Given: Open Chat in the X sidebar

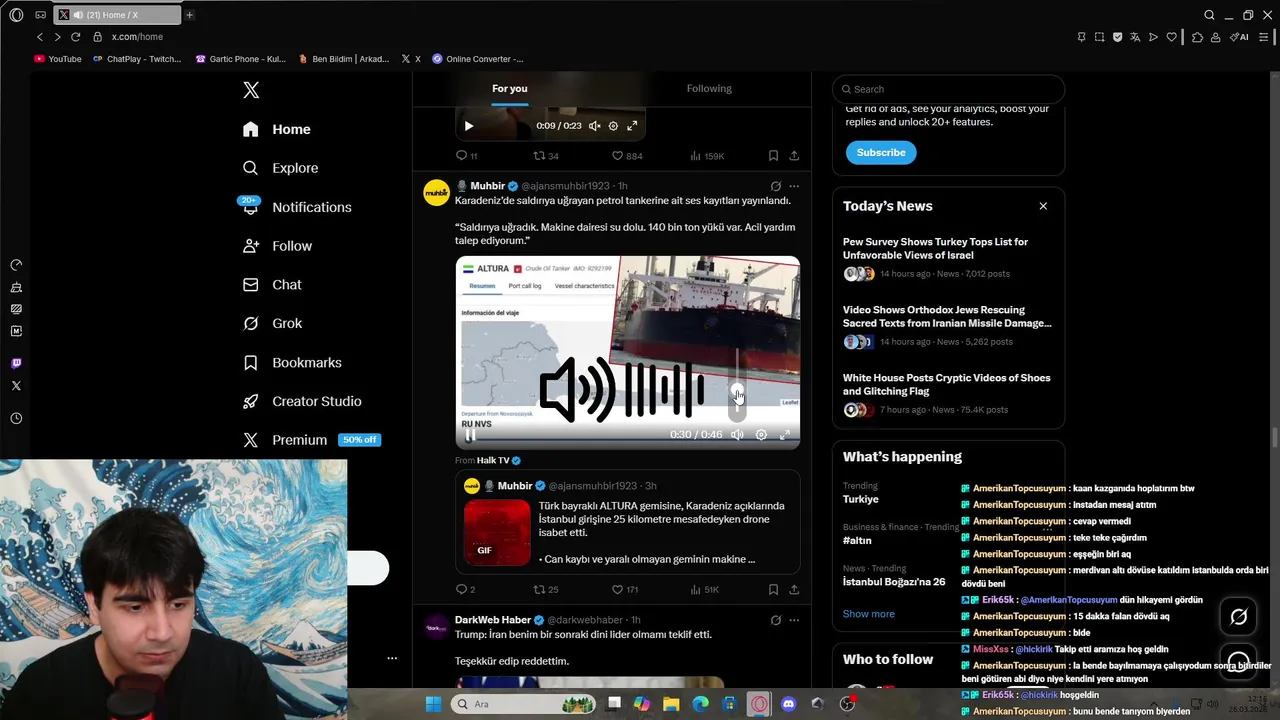Looking at the screenshot, I should [x=272, y=285].
